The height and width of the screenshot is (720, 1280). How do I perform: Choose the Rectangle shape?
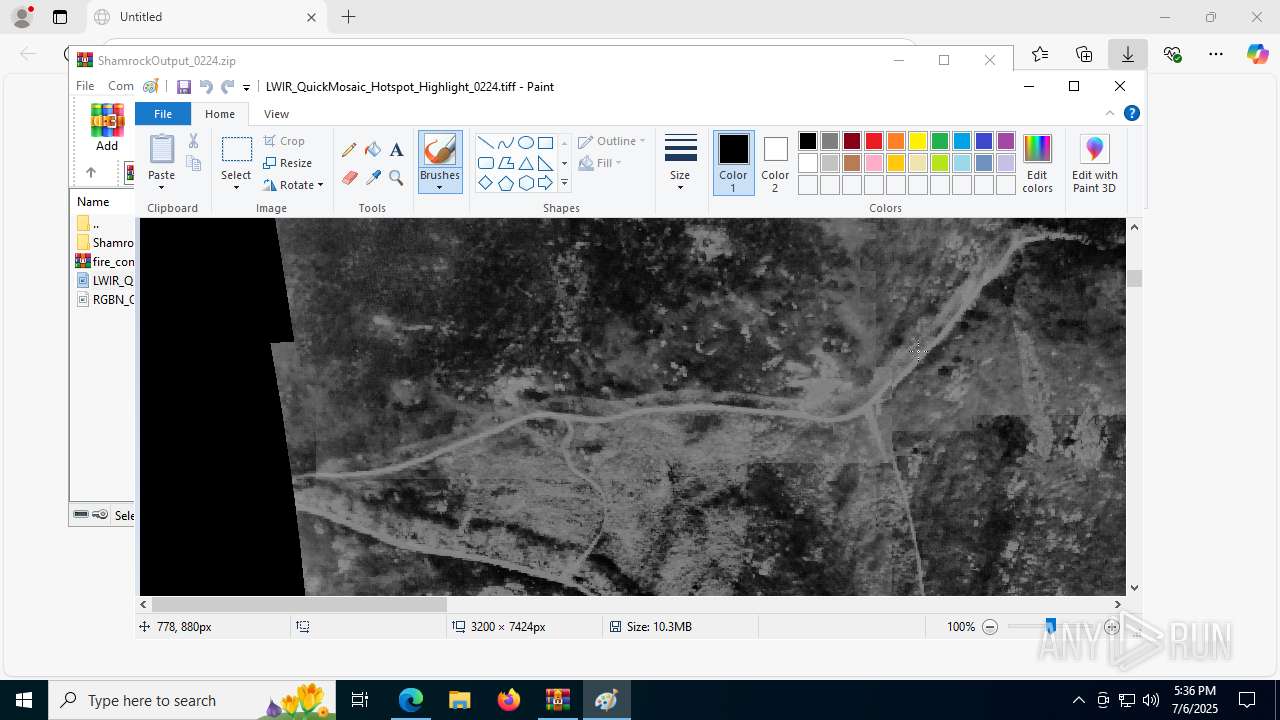pos(545,142)
